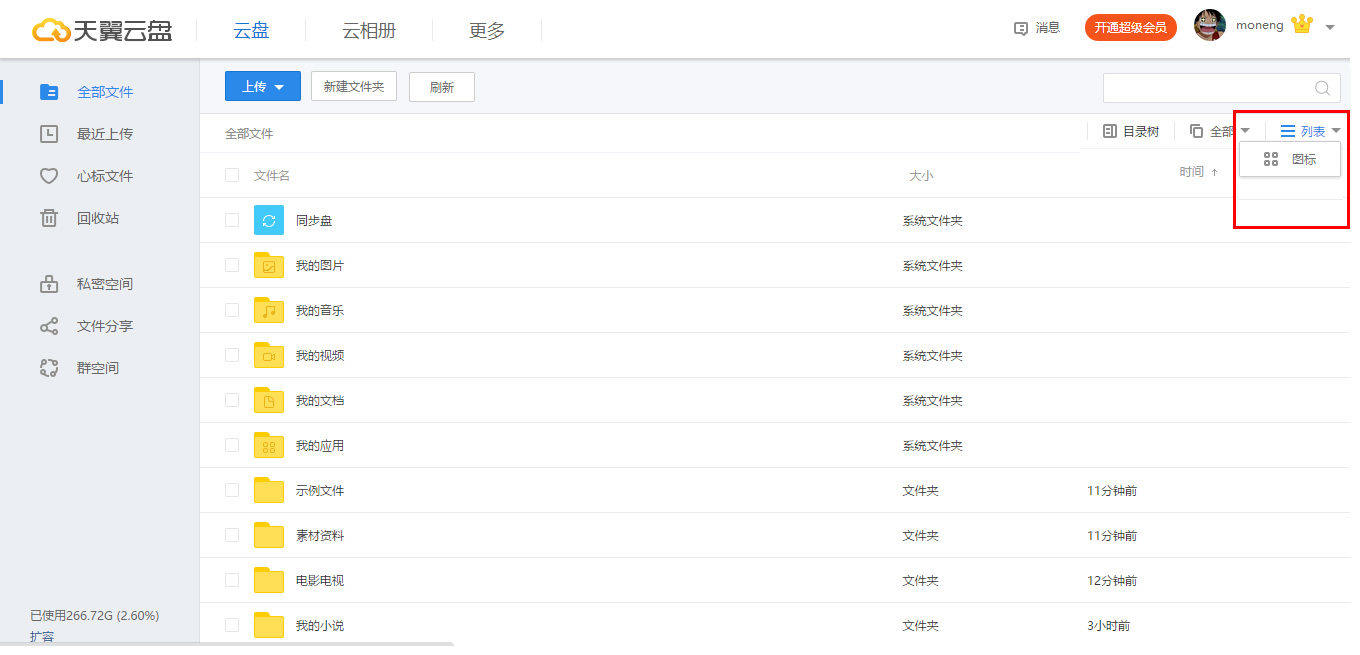This screenshot has width=1360, height=655.
Task: Select the 同步盘 sync folder icon
Action: point(268,219)
